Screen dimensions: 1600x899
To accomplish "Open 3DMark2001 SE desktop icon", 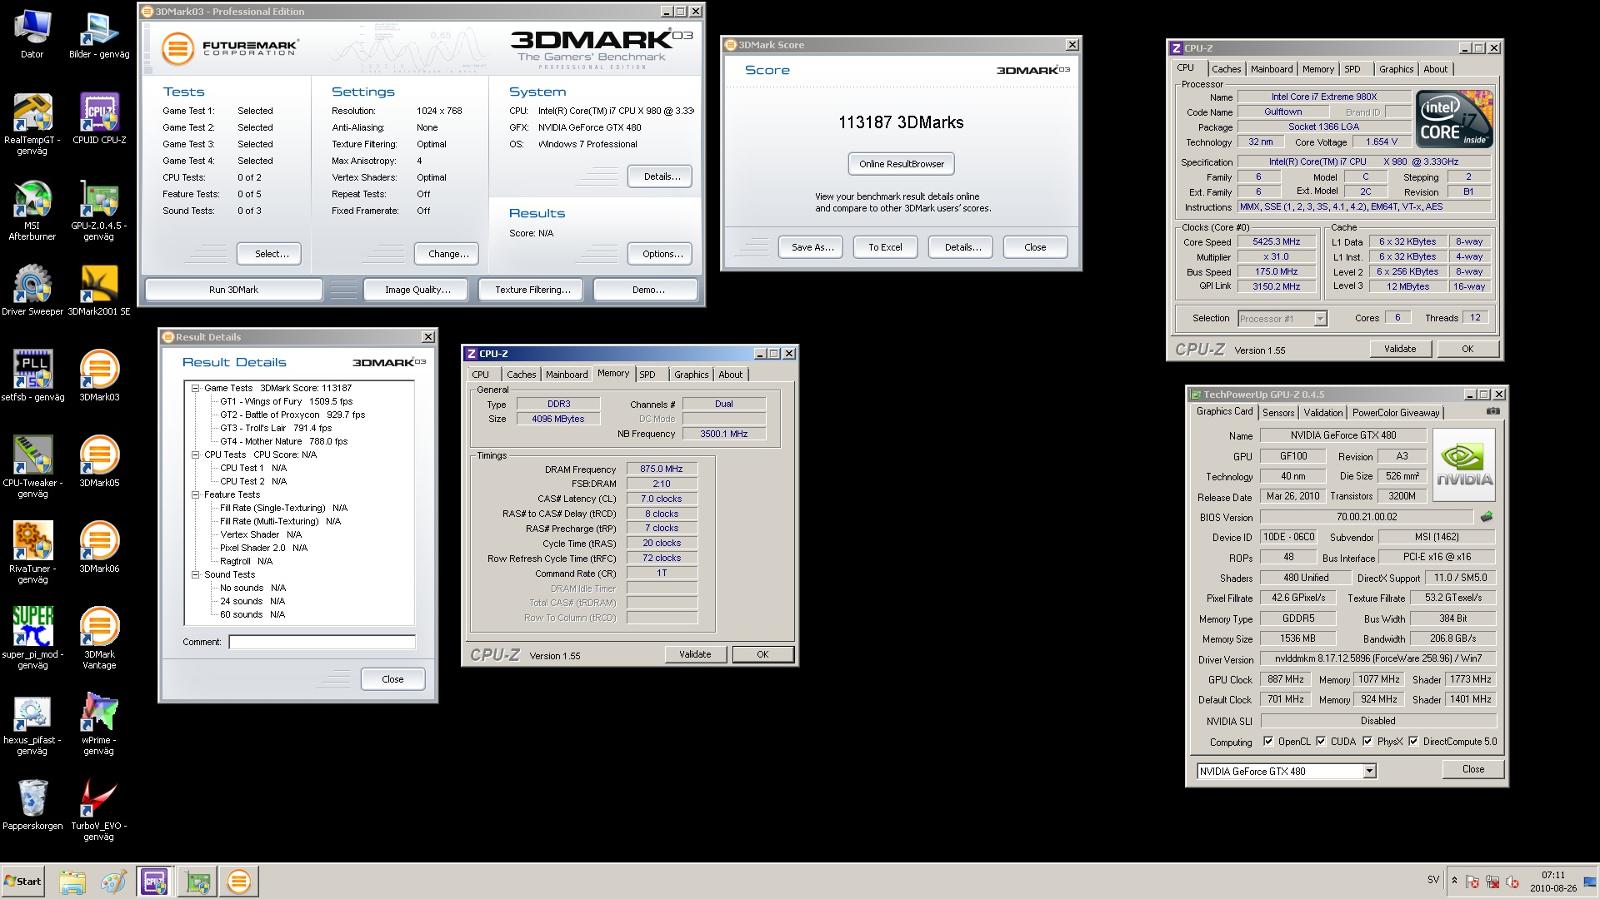I will pyautogui.click(x=98, y=291).
